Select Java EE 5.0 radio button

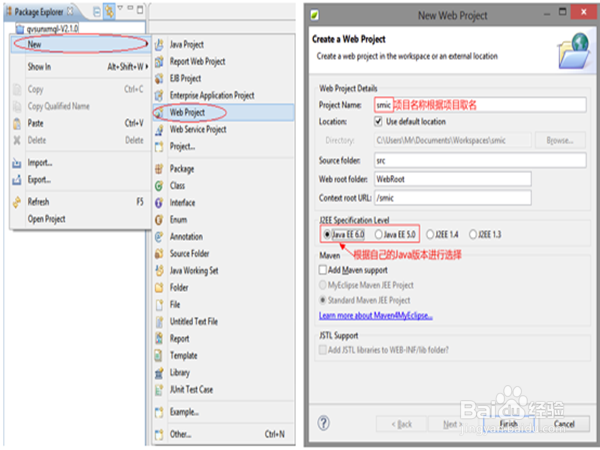coord(378,234)
